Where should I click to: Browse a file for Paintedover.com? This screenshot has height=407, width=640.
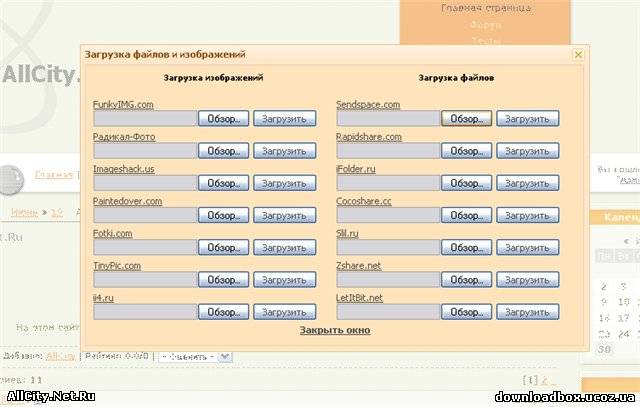coord(223,216)
